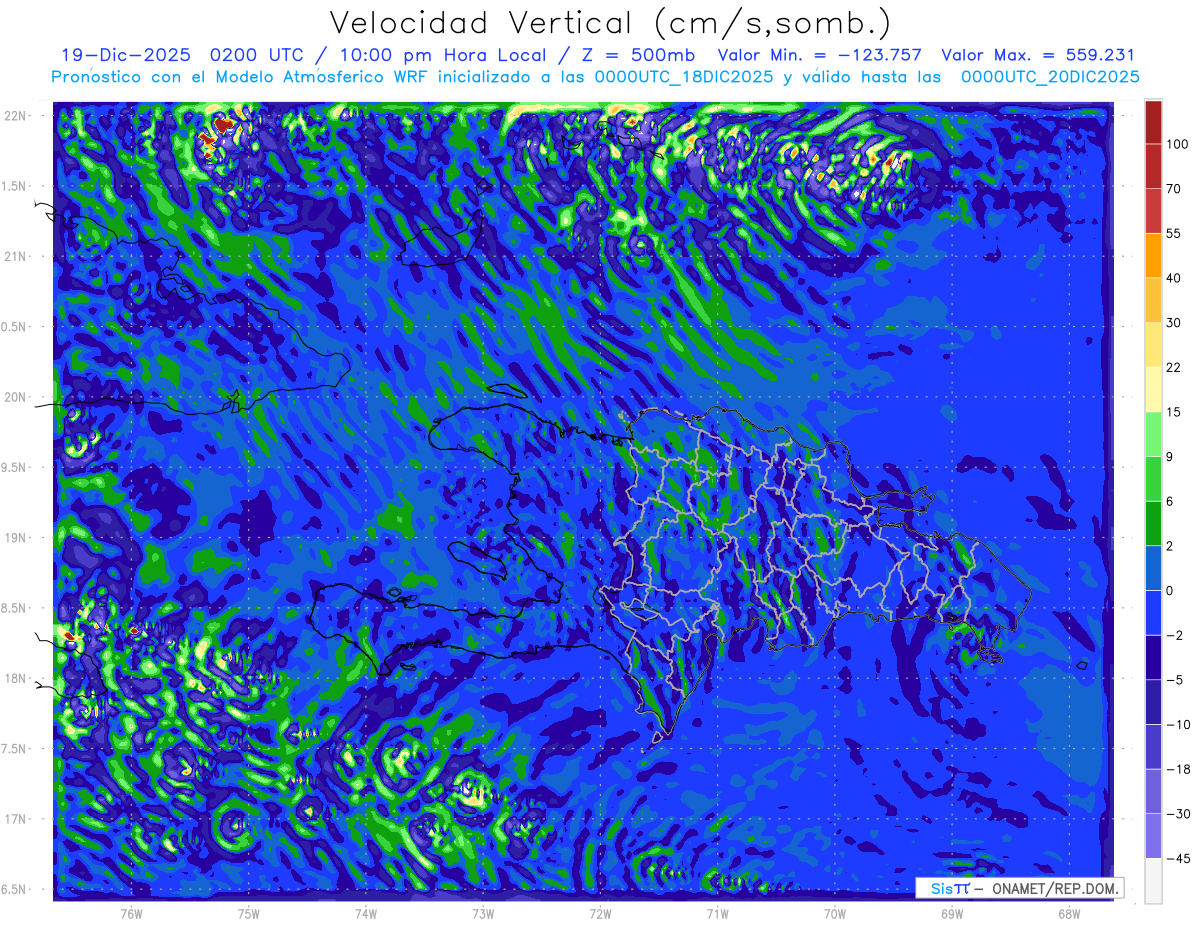Click the '75W' longitude label
The image size is (1200, 927).
click(x=249, y=914)
